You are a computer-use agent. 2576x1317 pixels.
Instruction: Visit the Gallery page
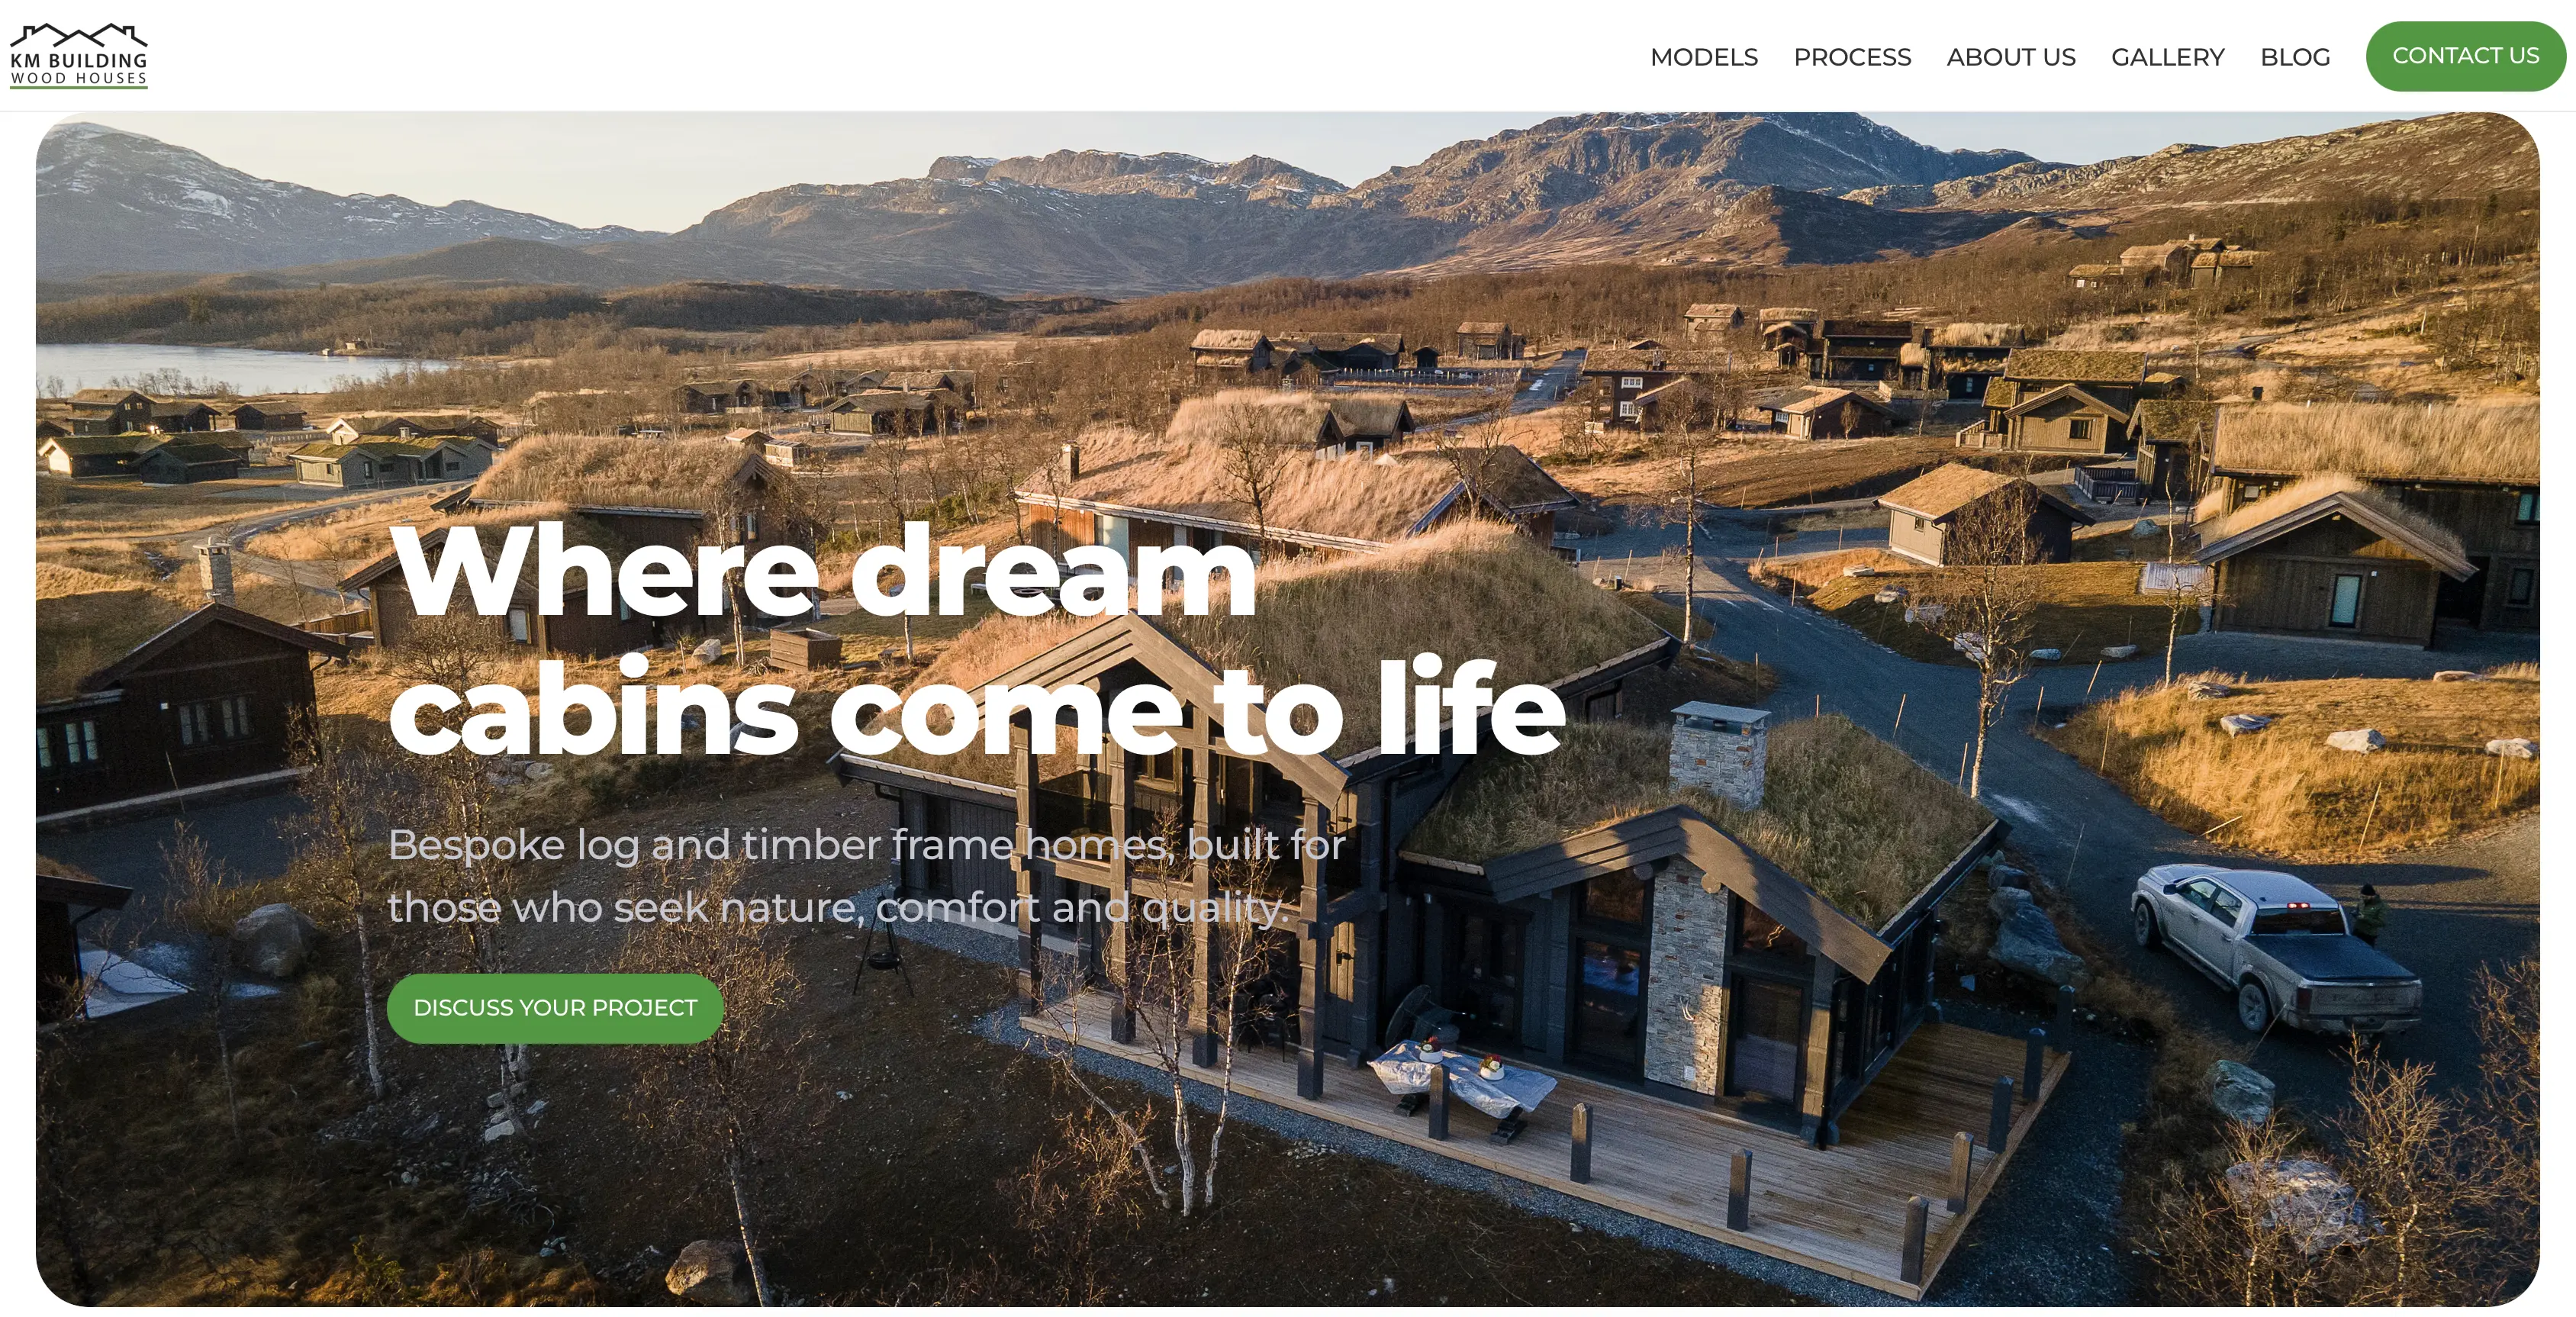pos(2168,57)
